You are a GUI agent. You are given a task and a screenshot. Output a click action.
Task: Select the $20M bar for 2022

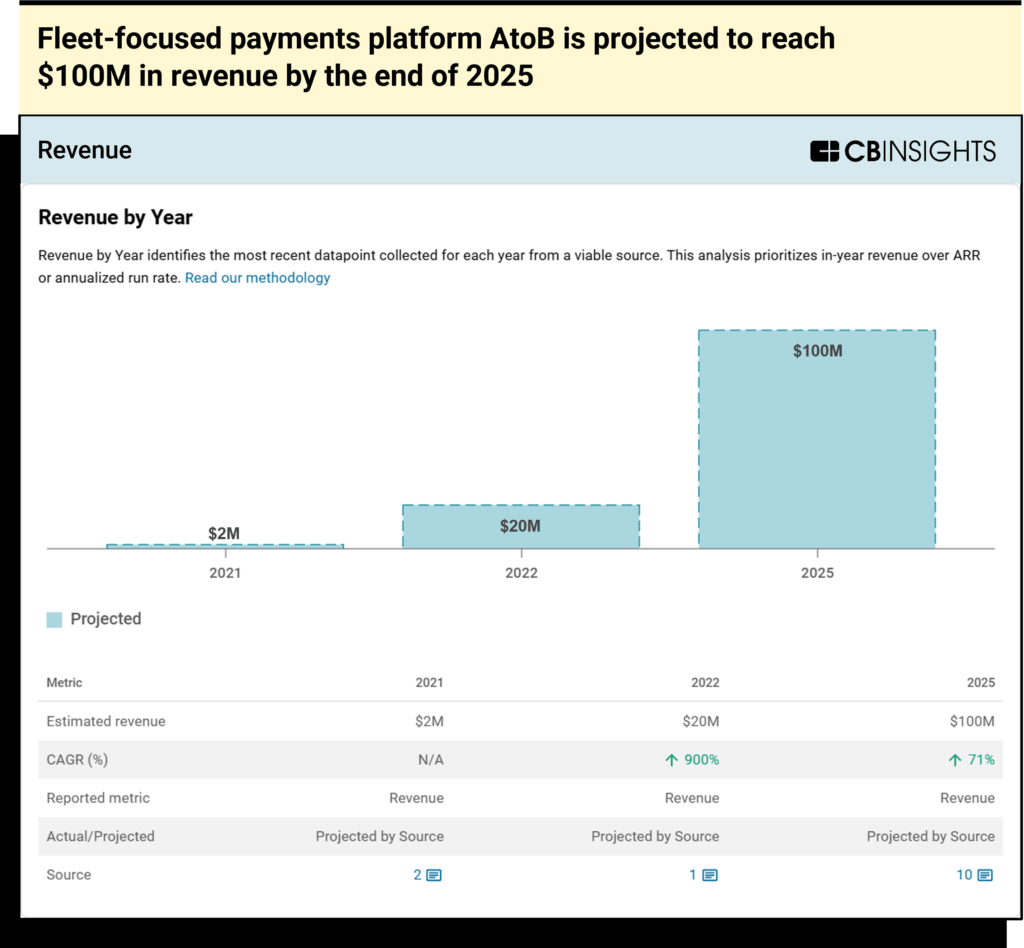click(520, 527)
